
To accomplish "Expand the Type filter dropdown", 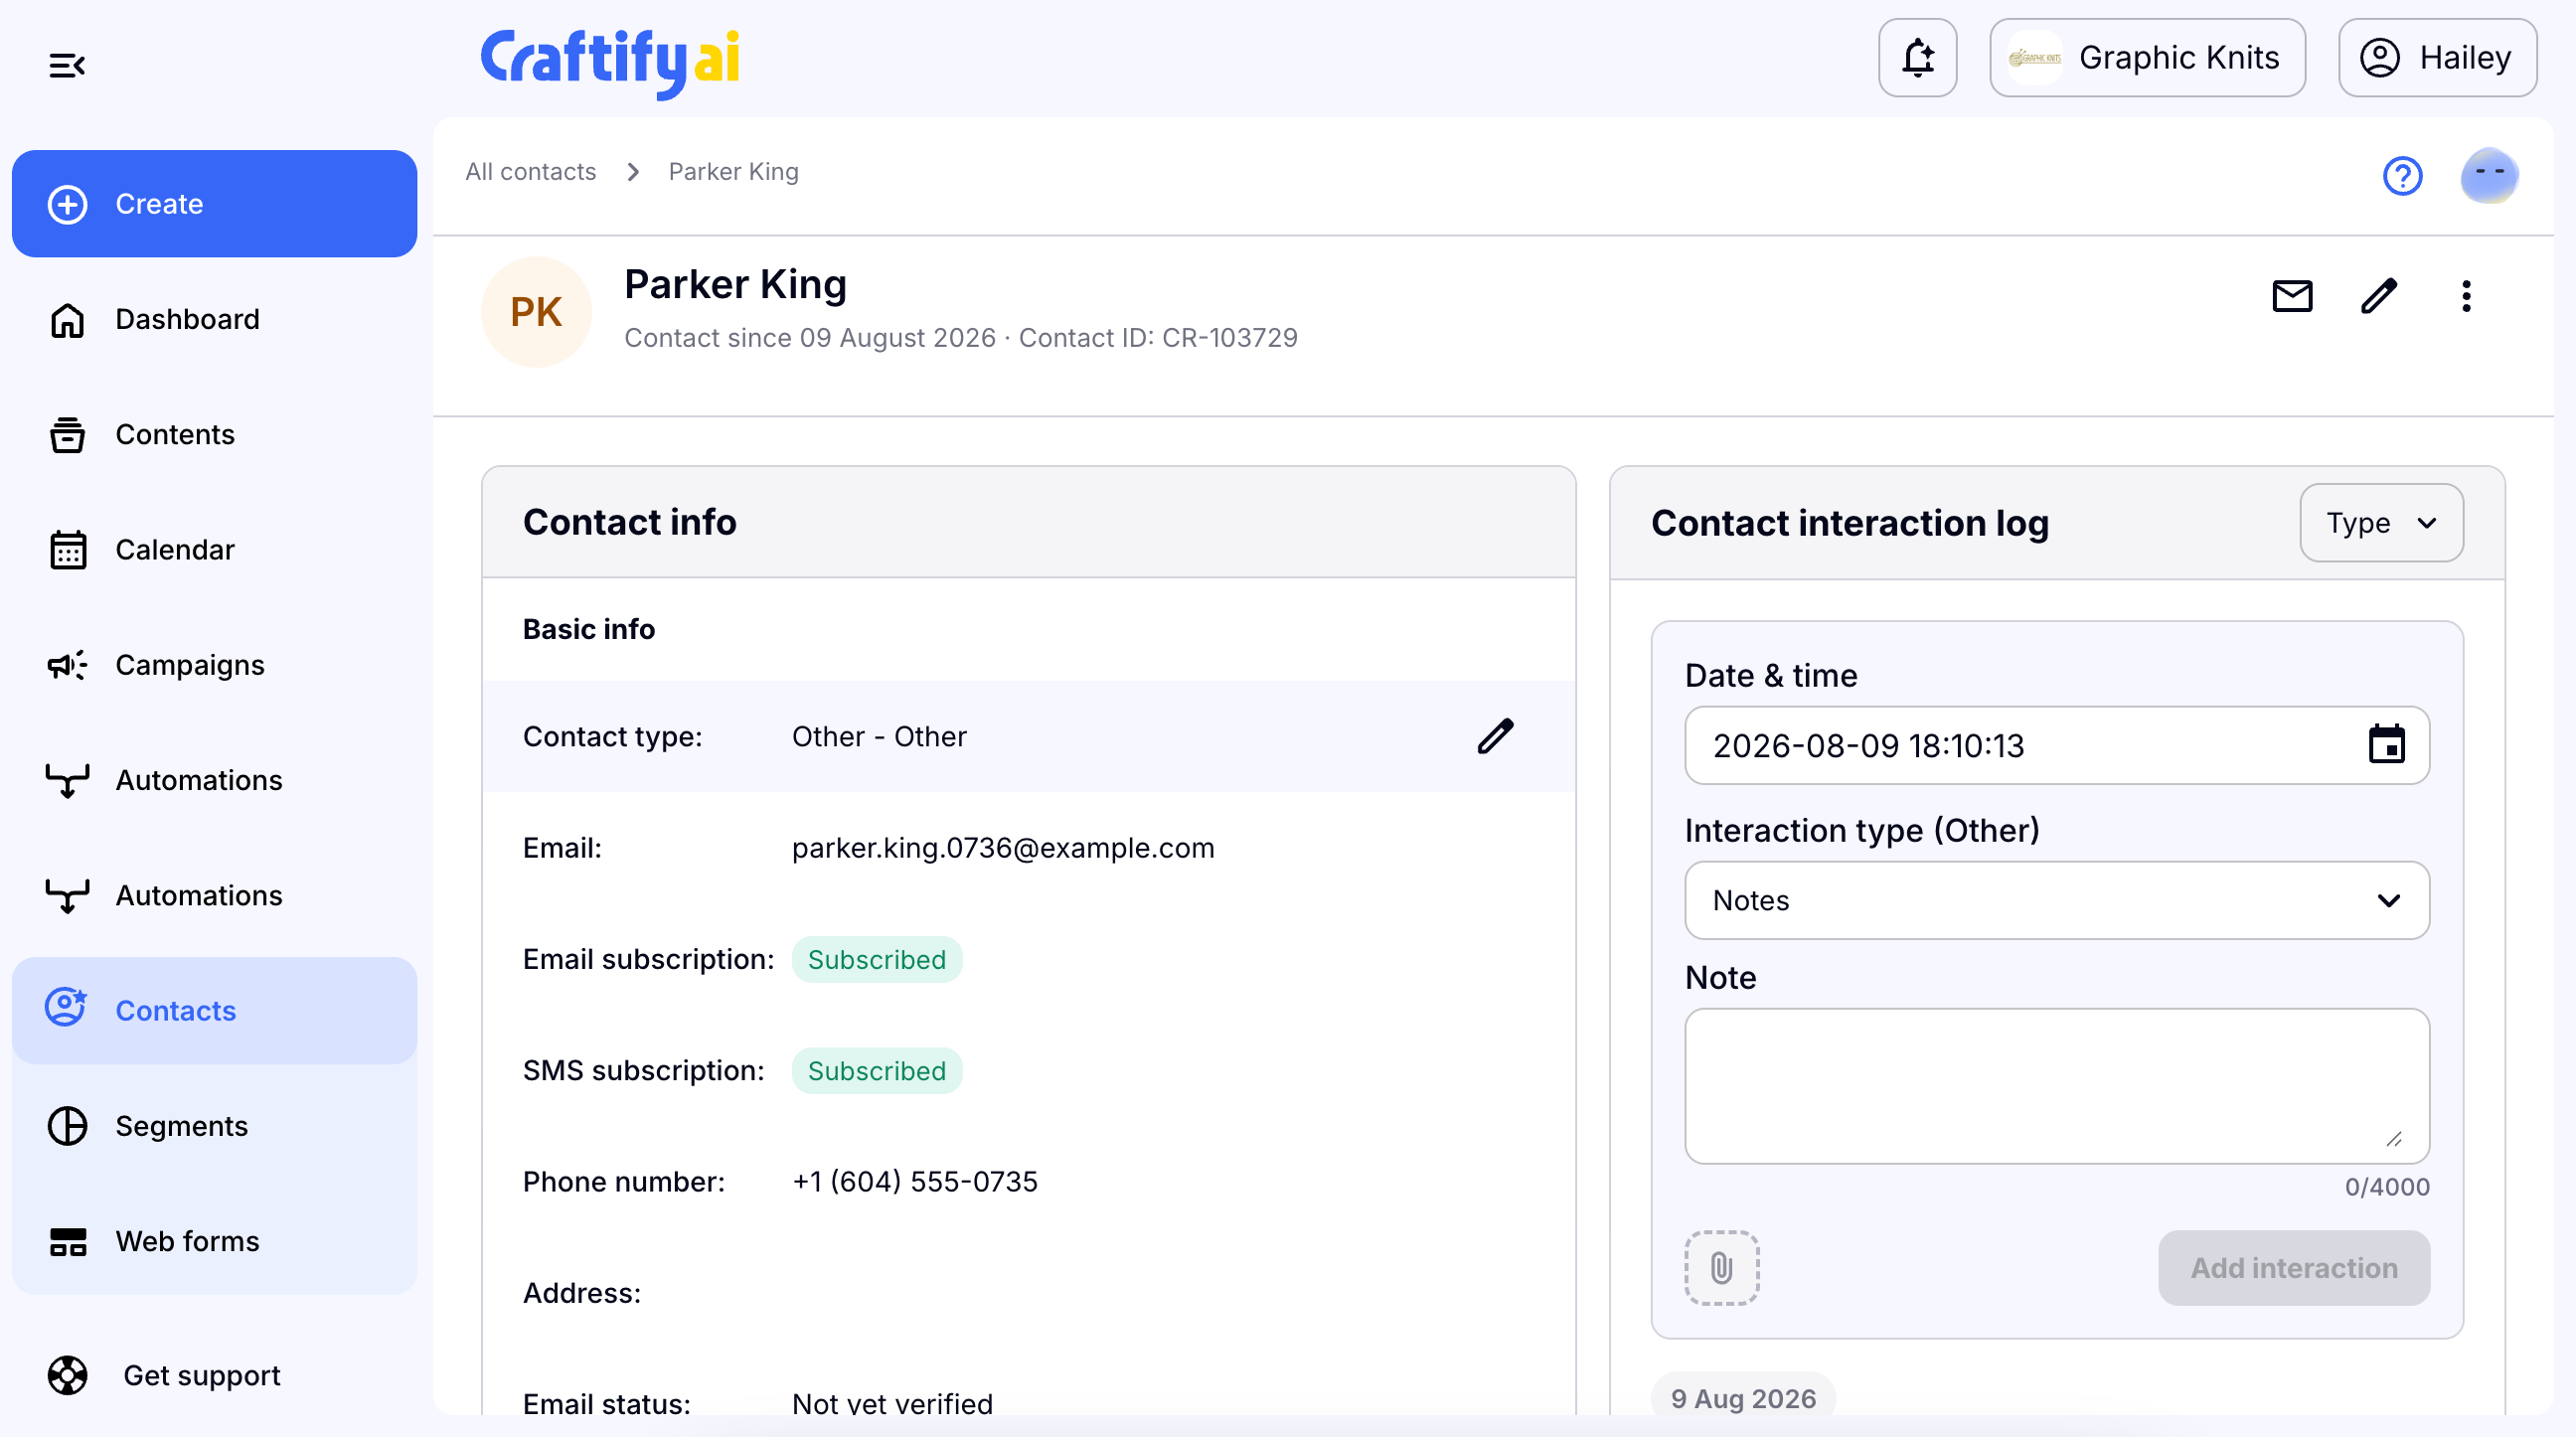I will [2381, 523].
